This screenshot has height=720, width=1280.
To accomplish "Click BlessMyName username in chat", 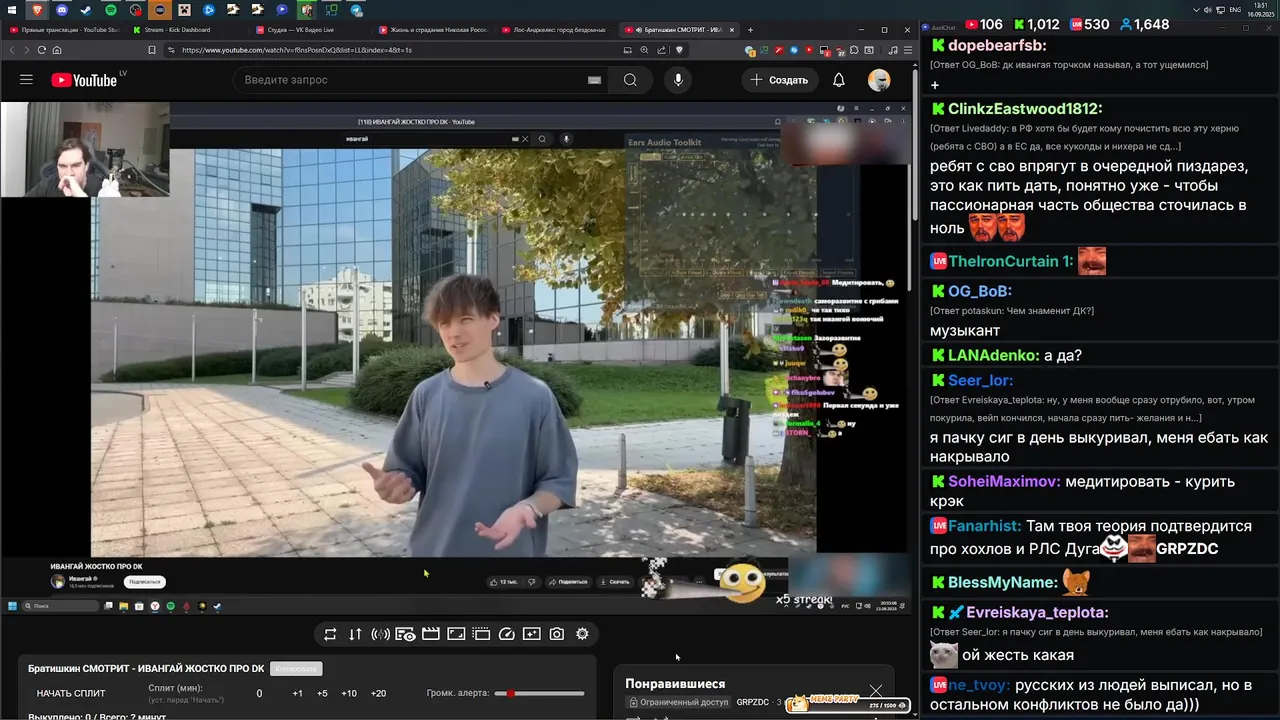I will (1003, 582).
